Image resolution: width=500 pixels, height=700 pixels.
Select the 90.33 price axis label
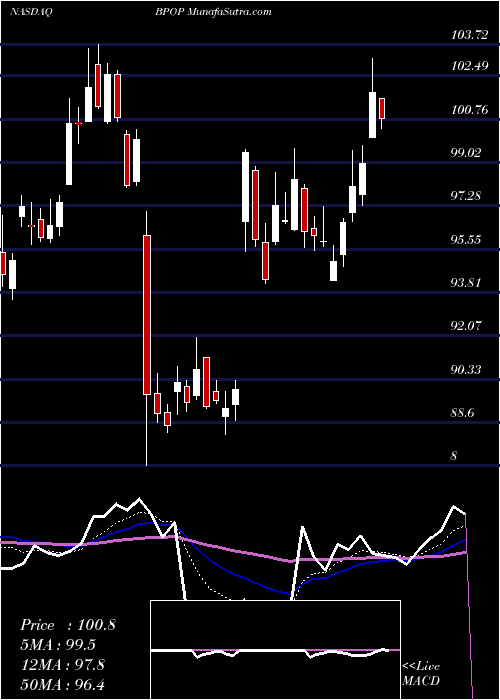click(x=467, y=370)
